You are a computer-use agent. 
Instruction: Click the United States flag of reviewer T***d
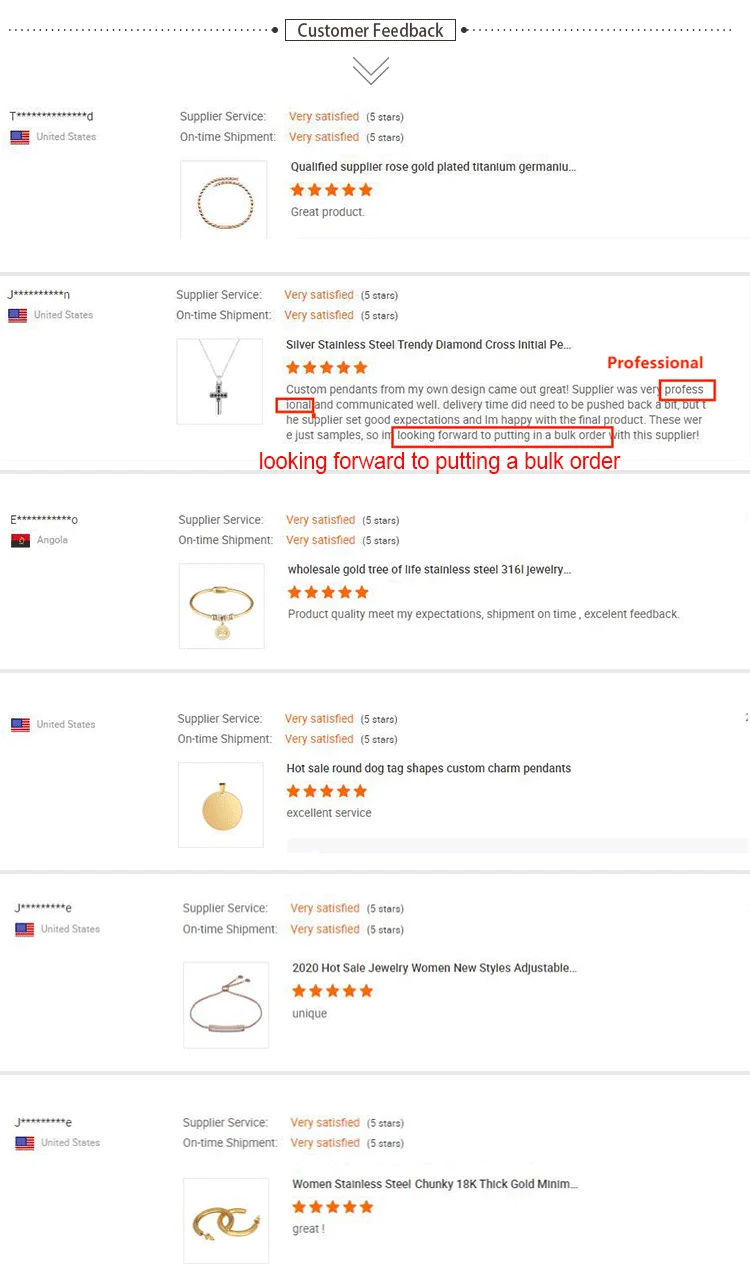click(x=20, y=137)
